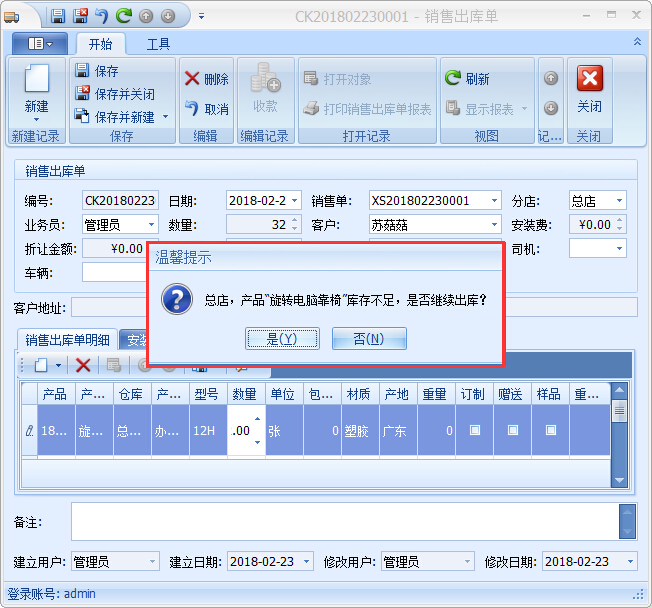The height and width of the screenshot is (608, 652).
Task: Click the grid's vertical scrollbar thumb
Action: pyautogui.click(x=620, y=410)
